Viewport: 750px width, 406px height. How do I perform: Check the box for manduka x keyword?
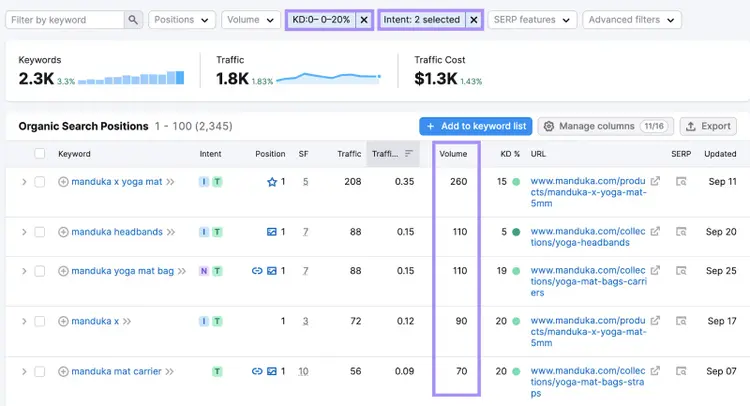tap(40, 321)
